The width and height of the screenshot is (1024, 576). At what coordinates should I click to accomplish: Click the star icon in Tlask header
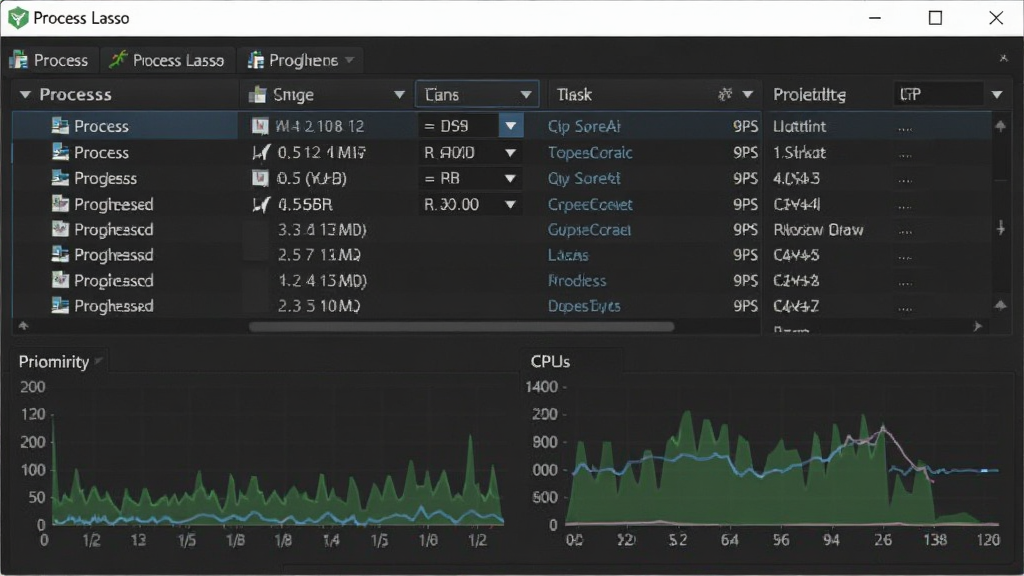pyautogui.click(x=725, y=95)
